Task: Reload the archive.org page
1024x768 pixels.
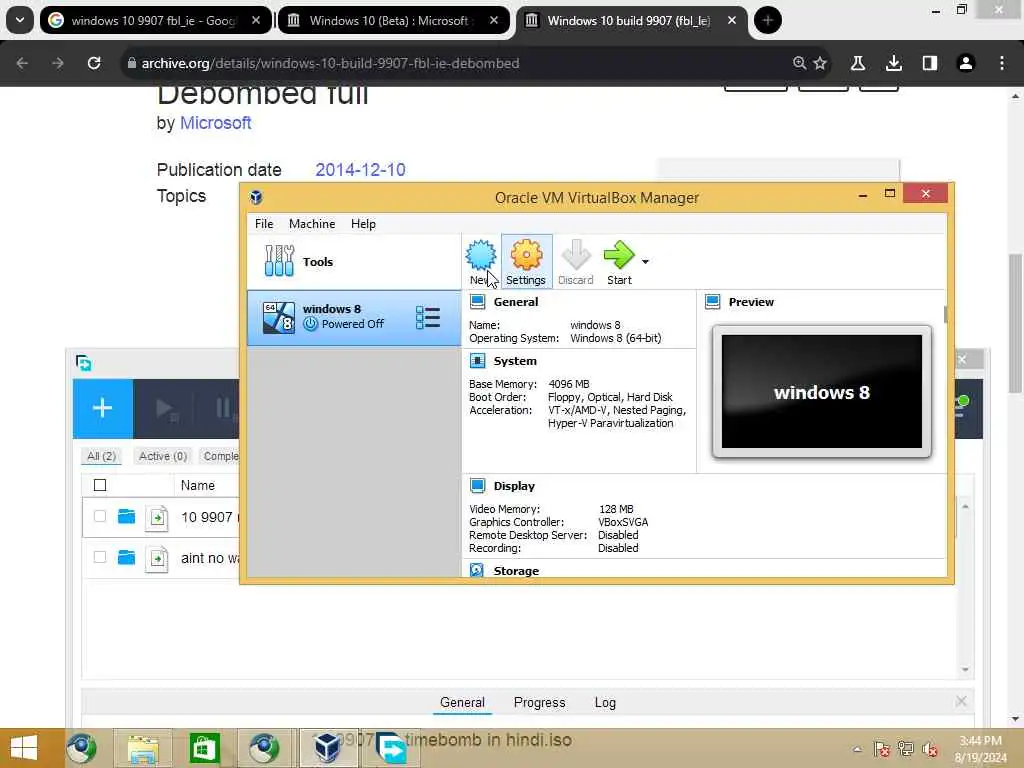Action: click(x=94, y=63)
